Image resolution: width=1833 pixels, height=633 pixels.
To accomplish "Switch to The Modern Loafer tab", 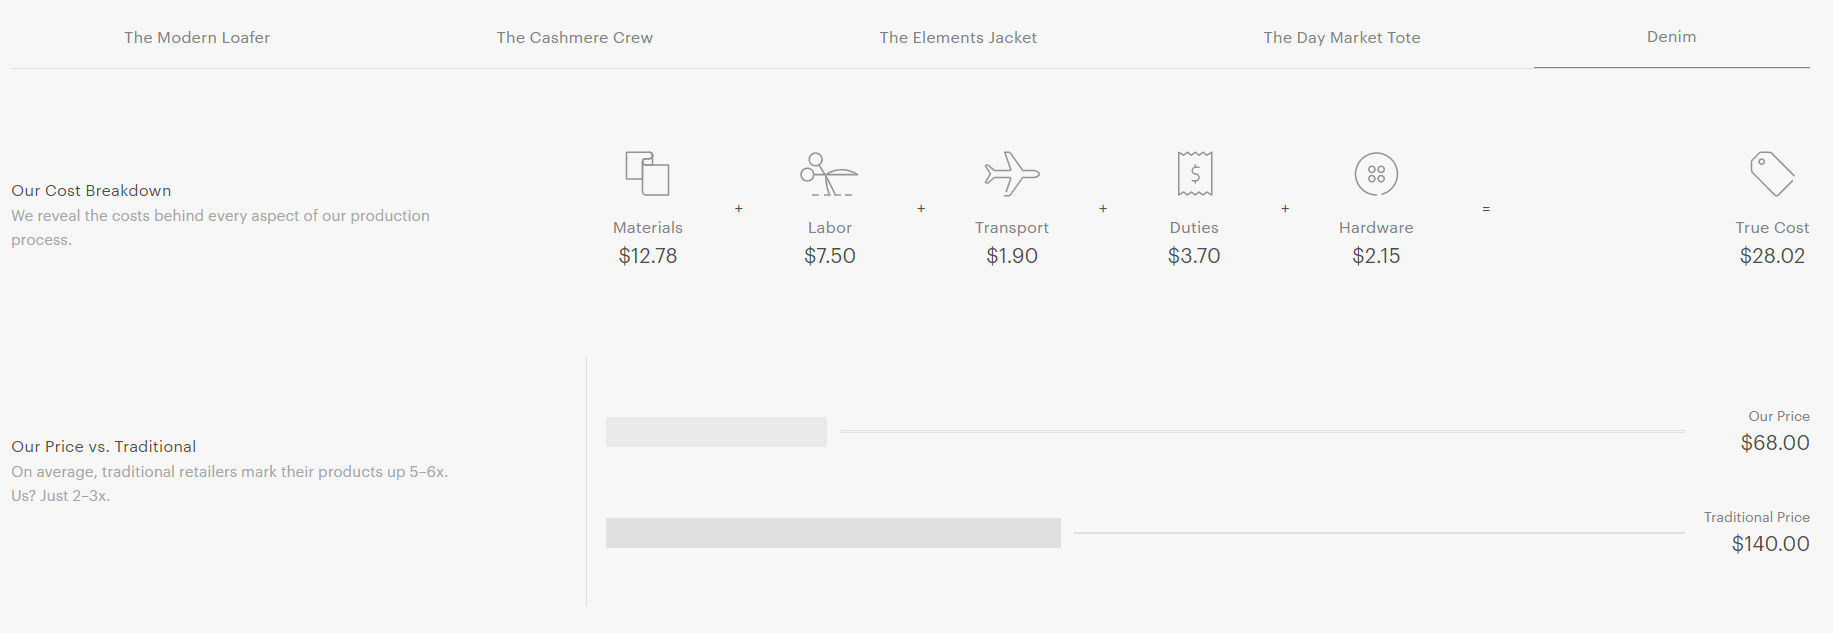I will click(x=197, y=37).
